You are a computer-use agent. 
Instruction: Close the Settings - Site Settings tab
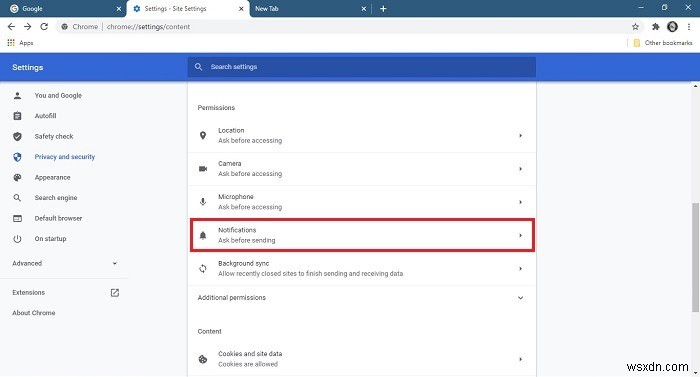[241, 8]
